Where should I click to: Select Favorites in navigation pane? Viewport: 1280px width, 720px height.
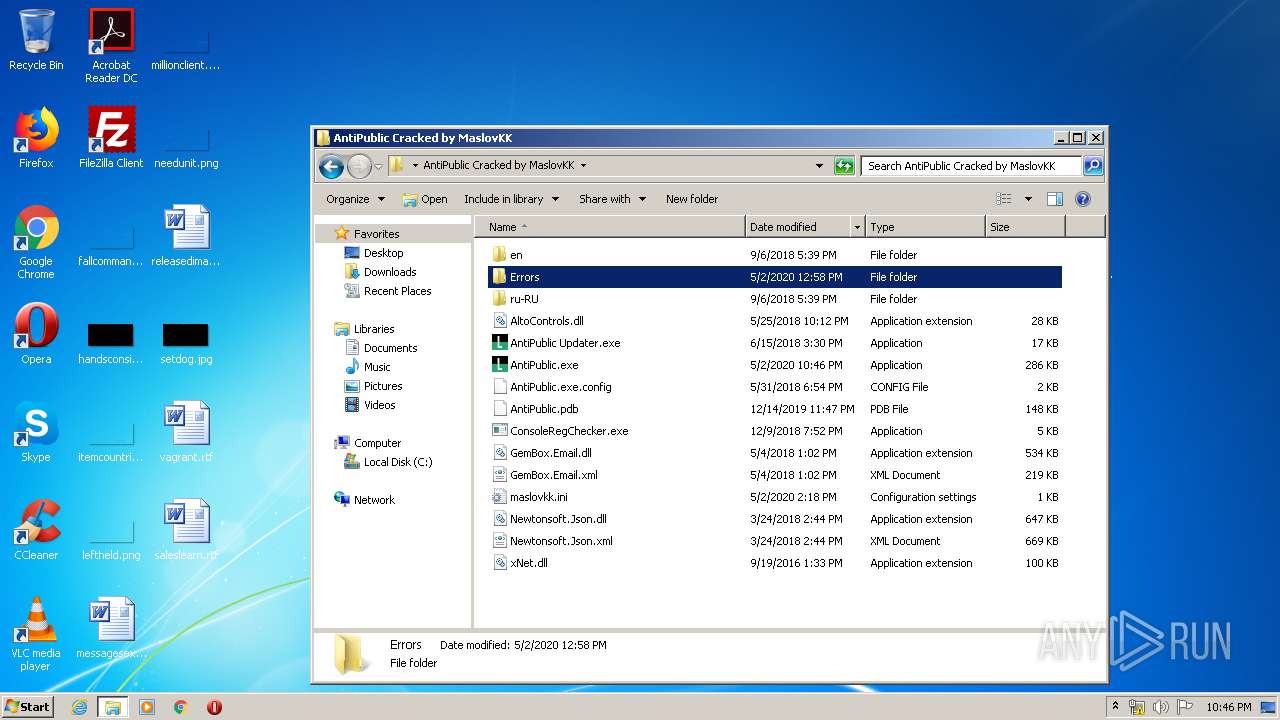(376, 233)
